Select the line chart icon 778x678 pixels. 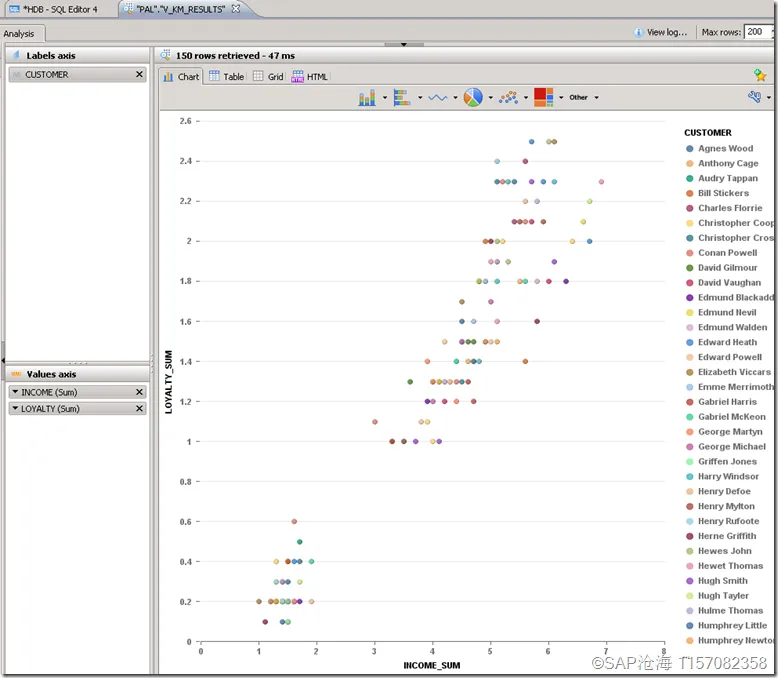437,97
